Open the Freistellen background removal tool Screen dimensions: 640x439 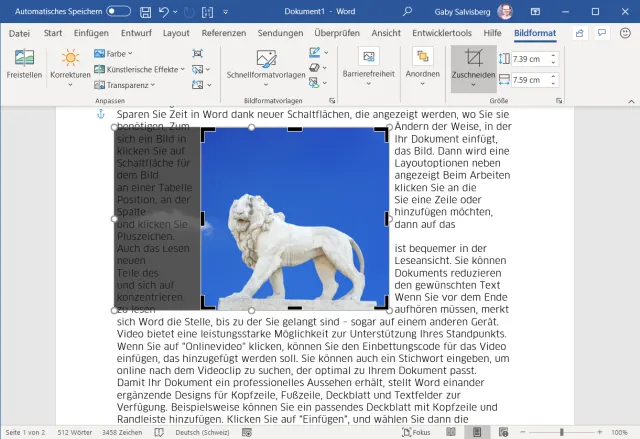24,65
